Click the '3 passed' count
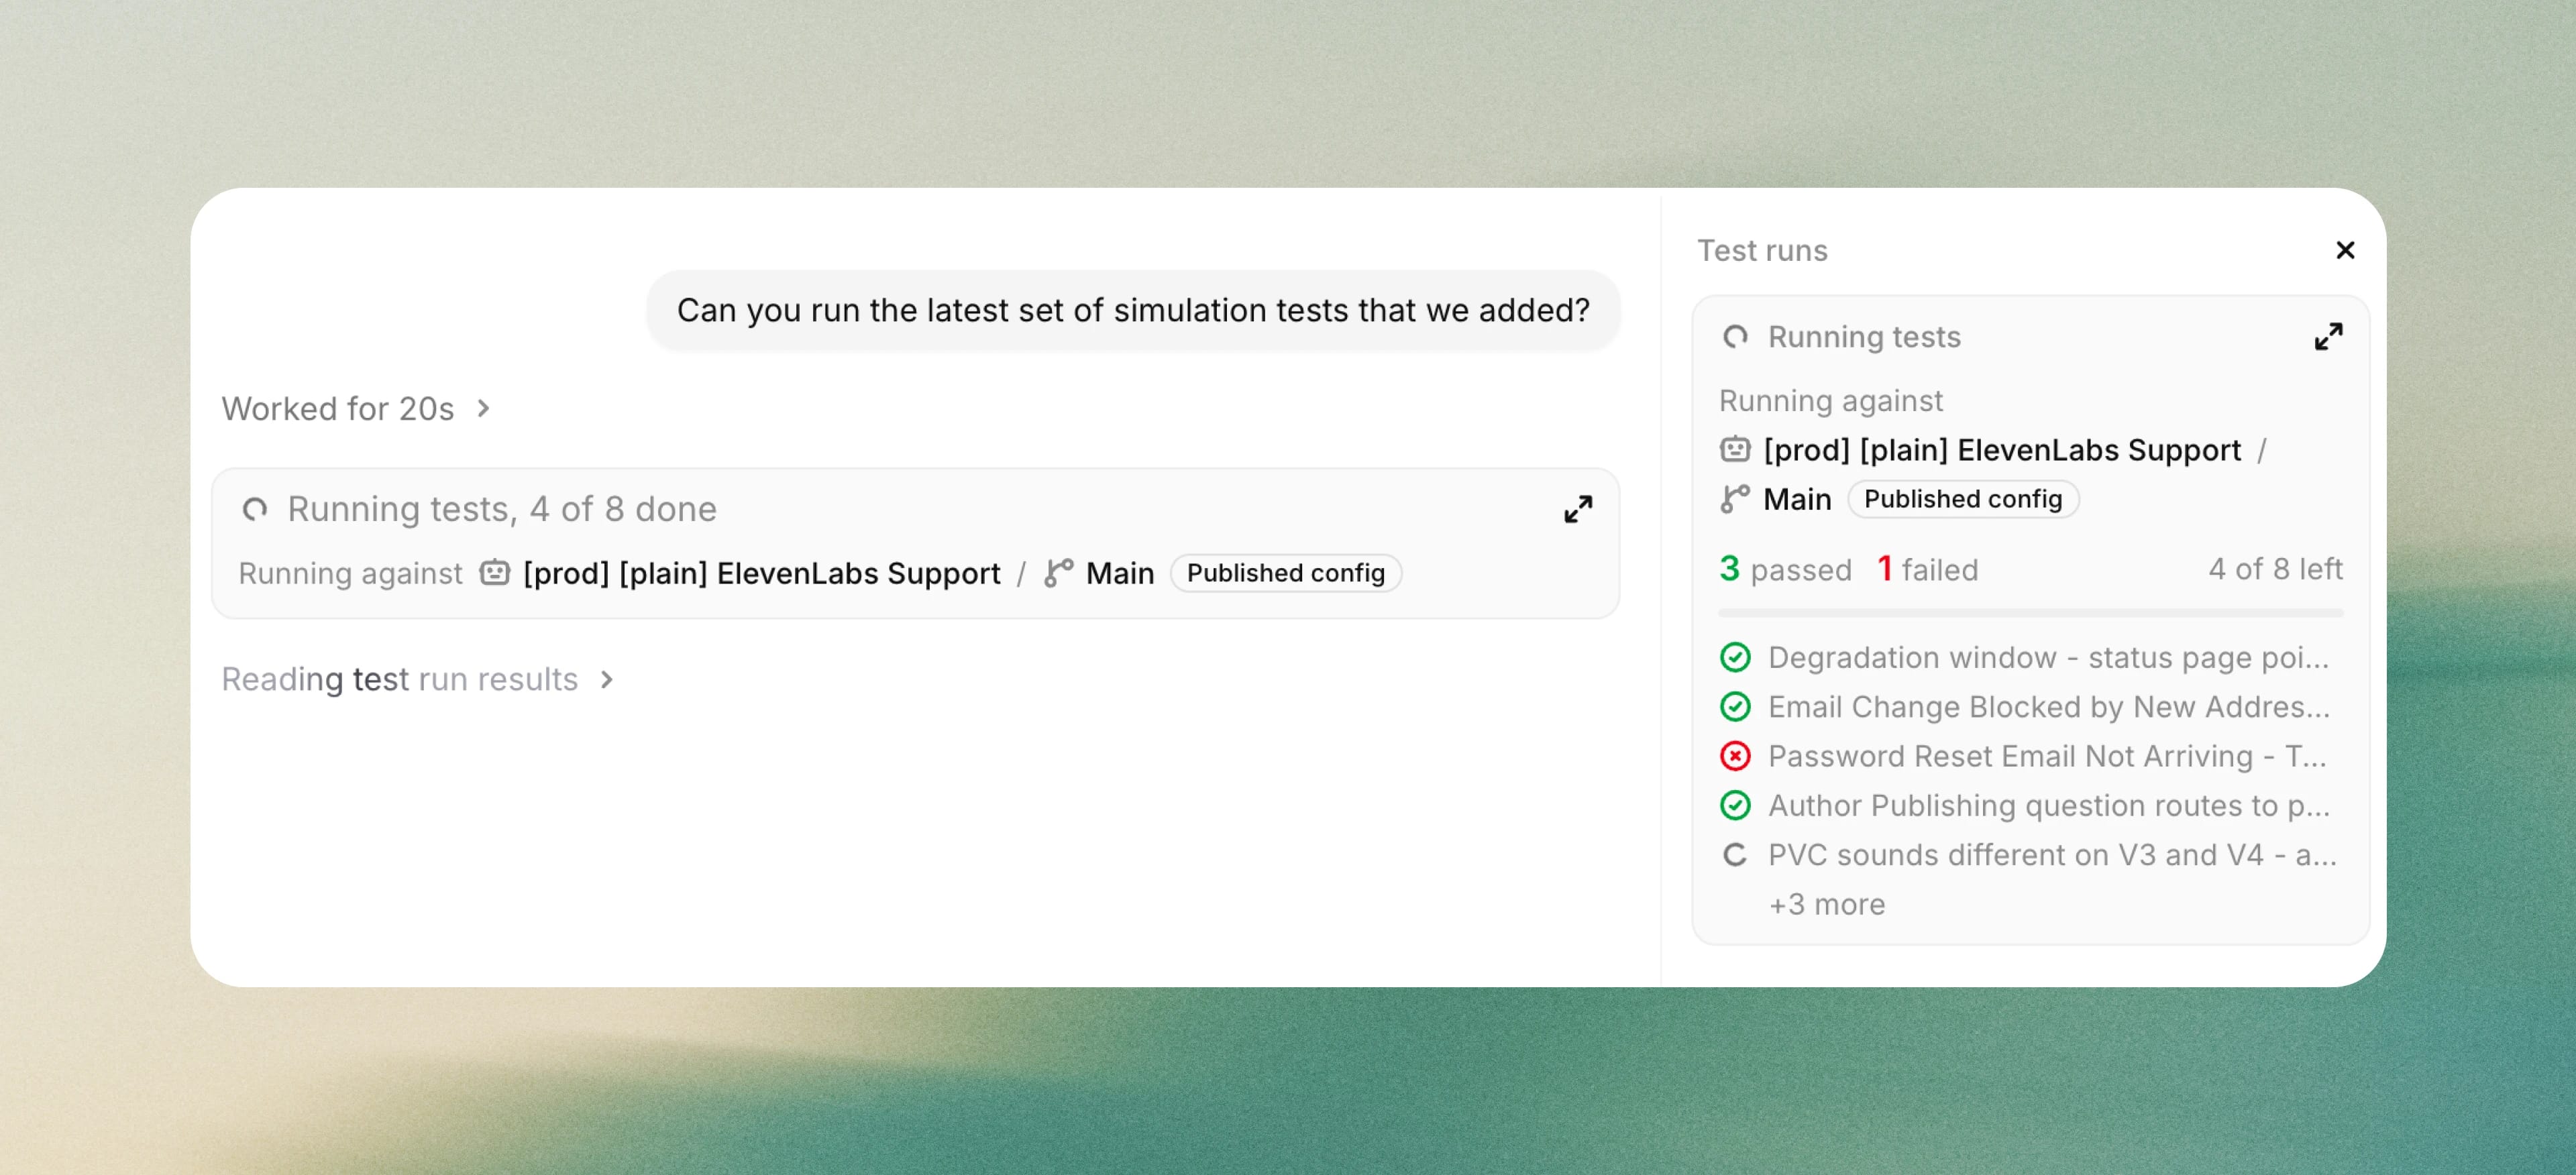2576x1175 pixels. click(x=1785, y=569)
